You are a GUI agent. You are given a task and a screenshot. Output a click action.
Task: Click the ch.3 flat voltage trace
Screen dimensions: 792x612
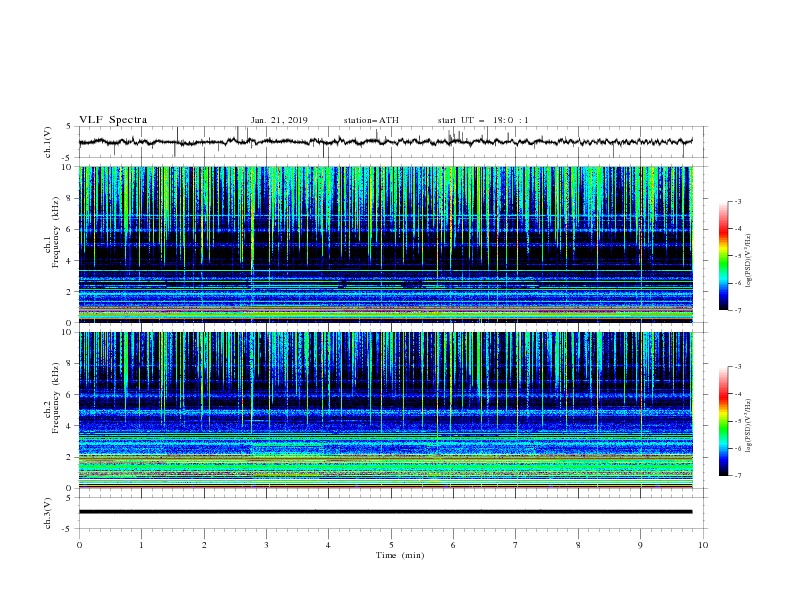[385, 512]
